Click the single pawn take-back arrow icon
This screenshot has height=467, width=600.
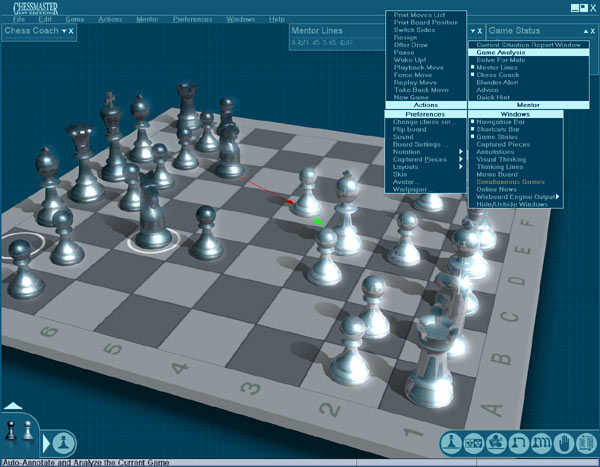click(518, 443)
